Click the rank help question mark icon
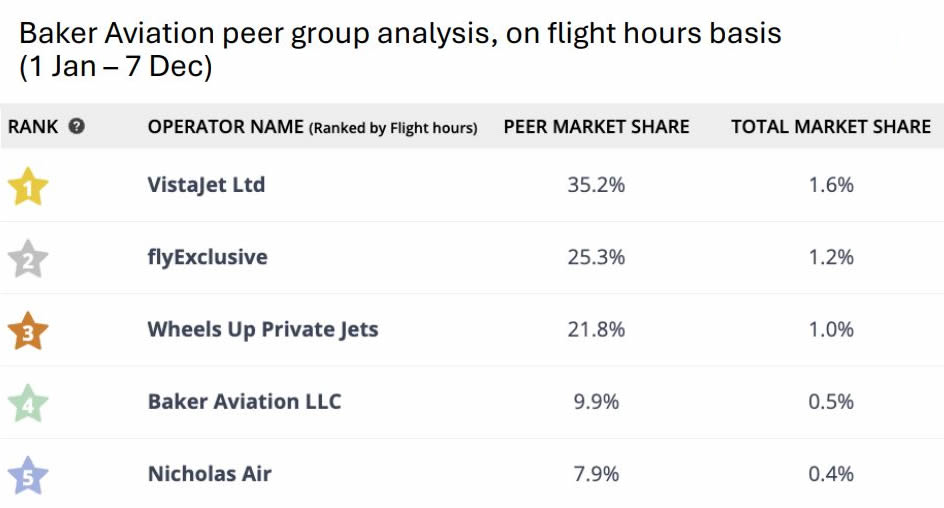Screen dimensions: 944x508 (x=77, y=127)
